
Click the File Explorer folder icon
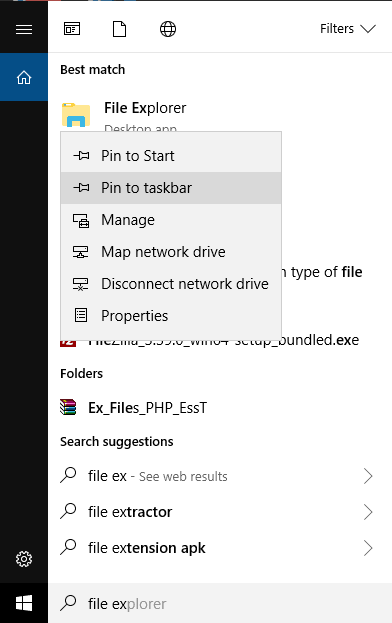76,115
